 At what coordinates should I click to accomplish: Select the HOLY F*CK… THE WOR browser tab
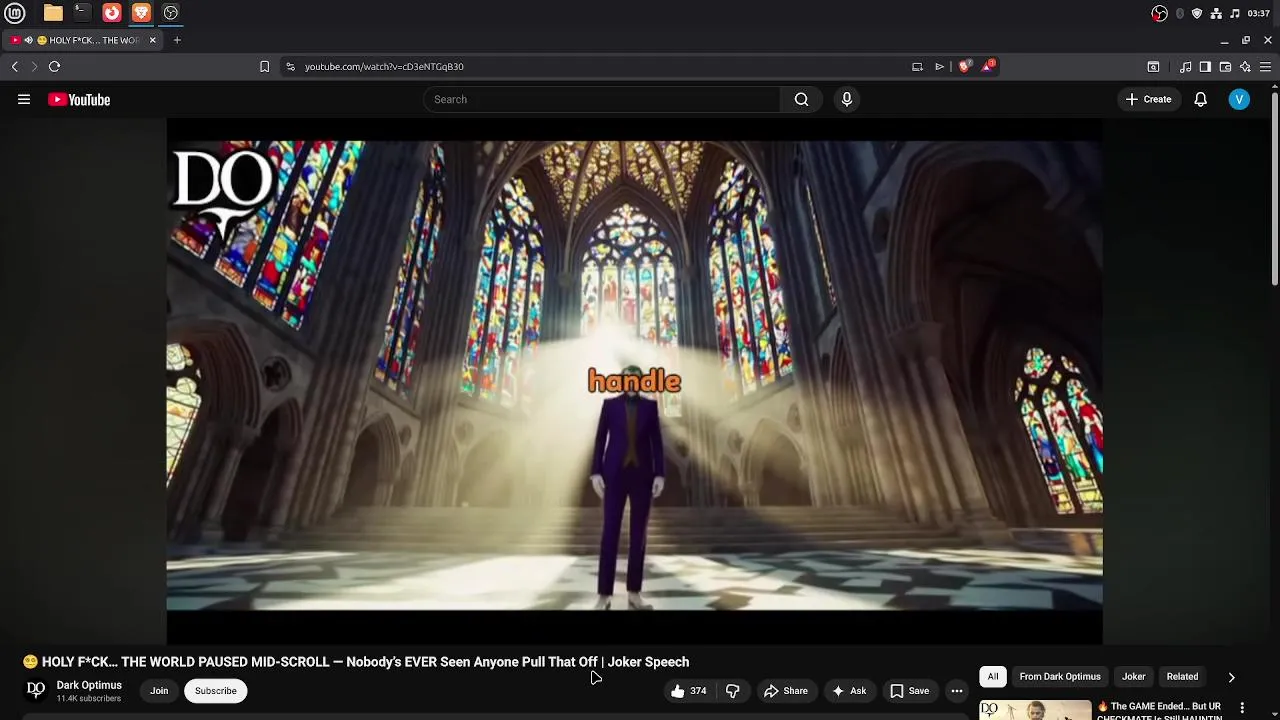point(83,40)
